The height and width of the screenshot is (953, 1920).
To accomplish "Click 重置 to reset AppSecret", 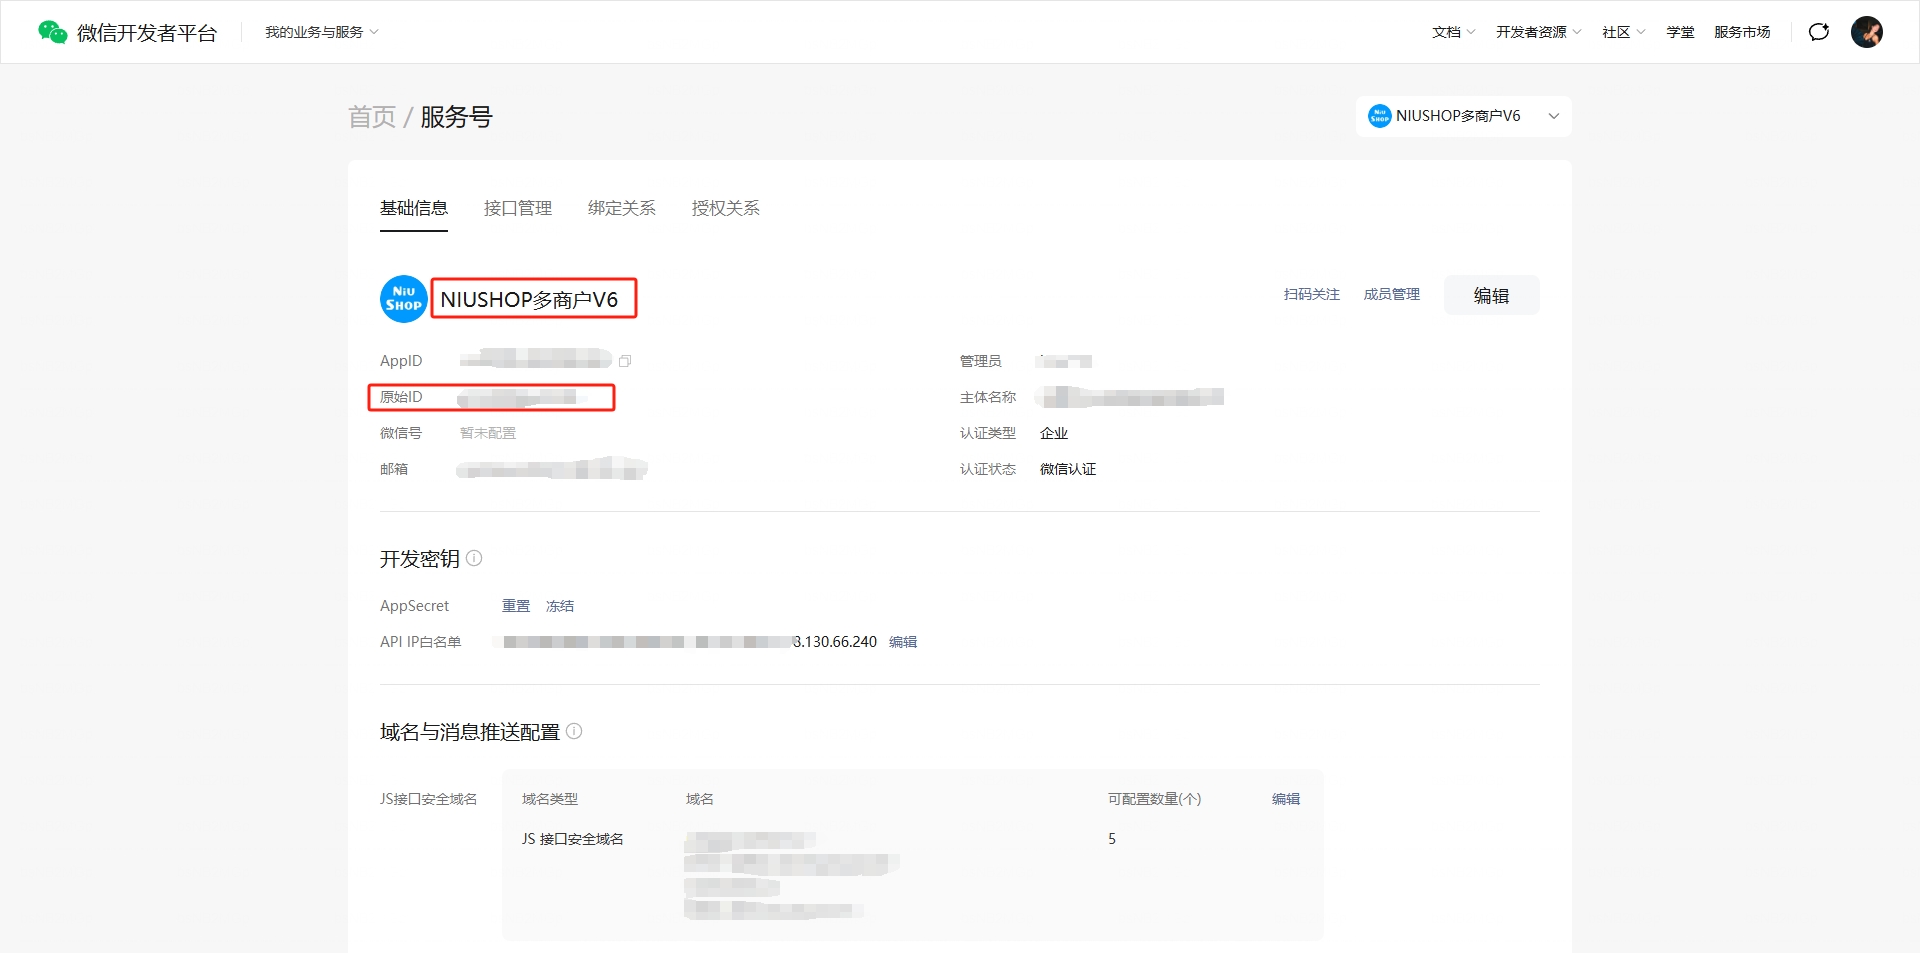I will click(x=515, y=606).
